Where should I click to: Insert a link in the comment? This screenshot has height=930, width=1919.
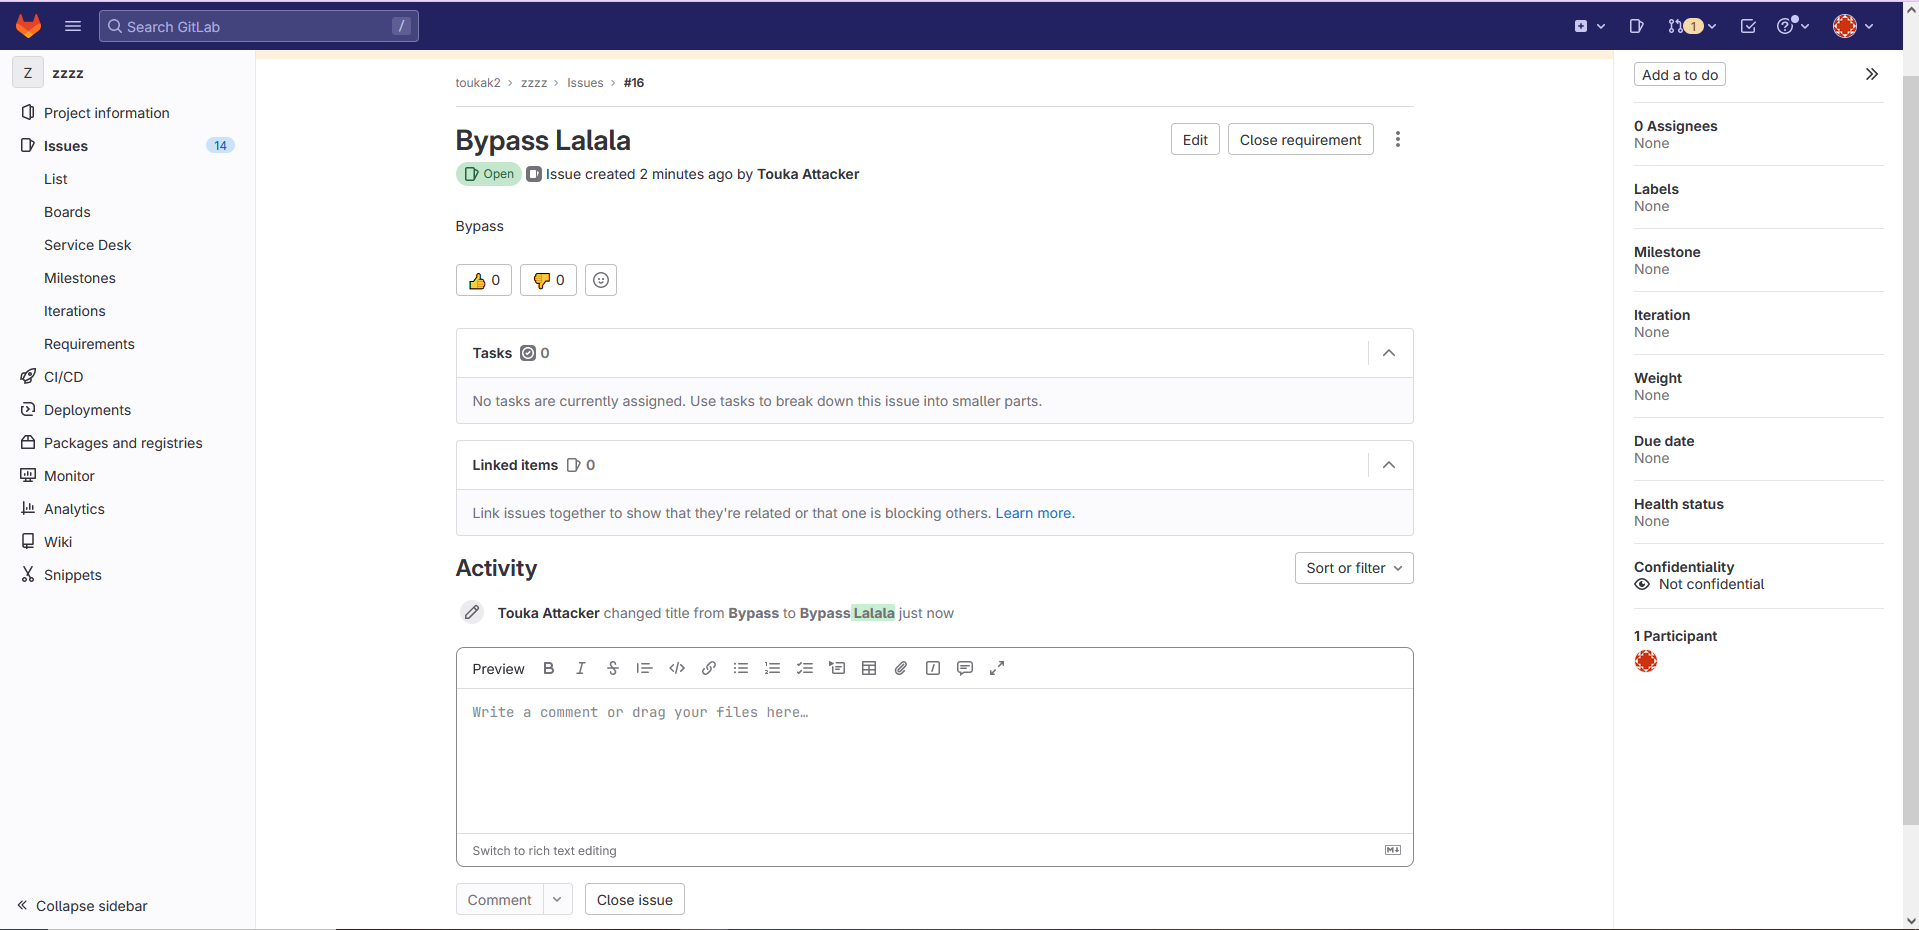709,669
